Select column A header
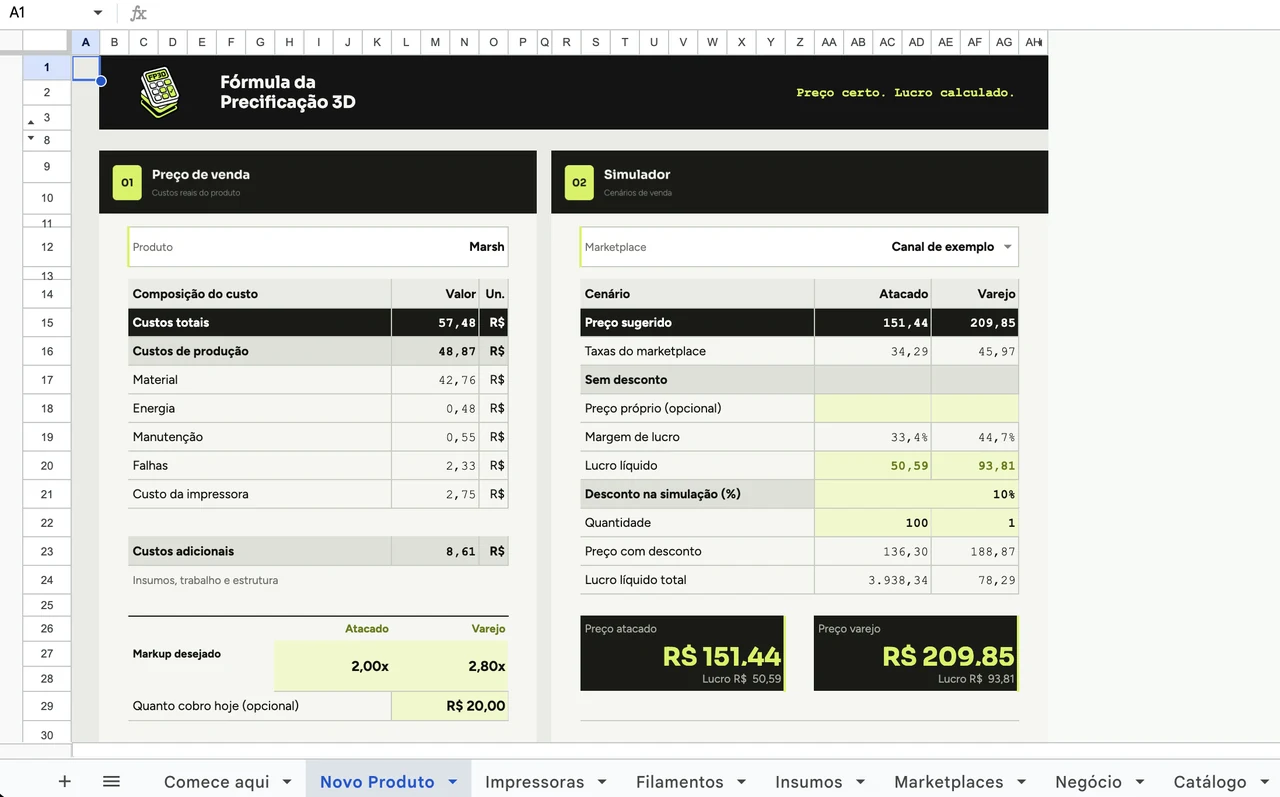 coord(85,42)
